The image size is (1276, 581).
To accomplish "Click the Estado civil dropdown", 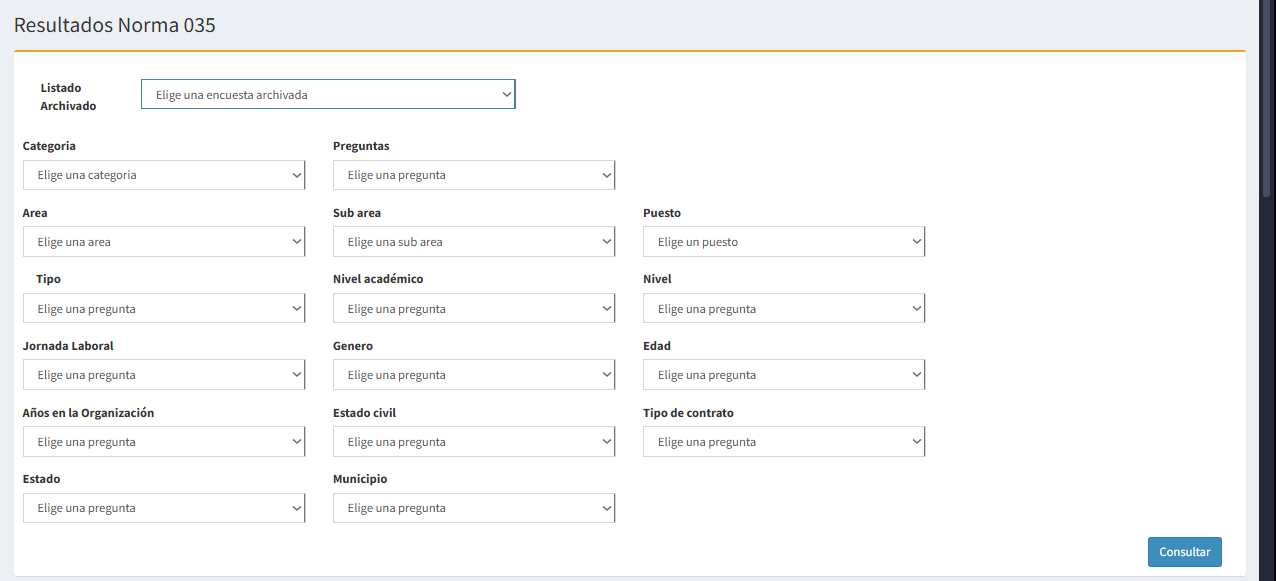I will pyautogui.click(x=474, y=442).
